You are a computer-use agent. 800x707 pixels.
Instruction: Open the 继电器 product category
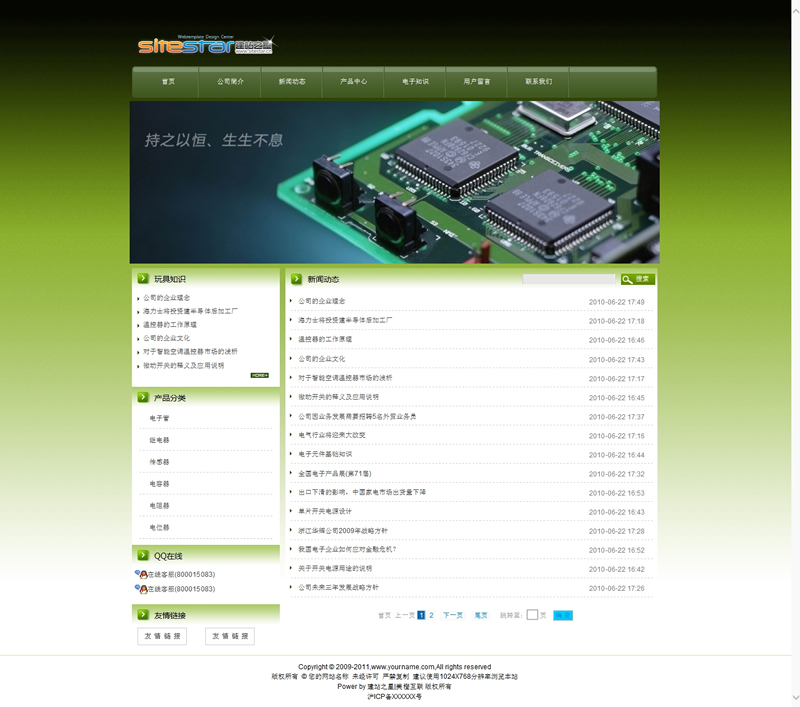pos(160,440)
